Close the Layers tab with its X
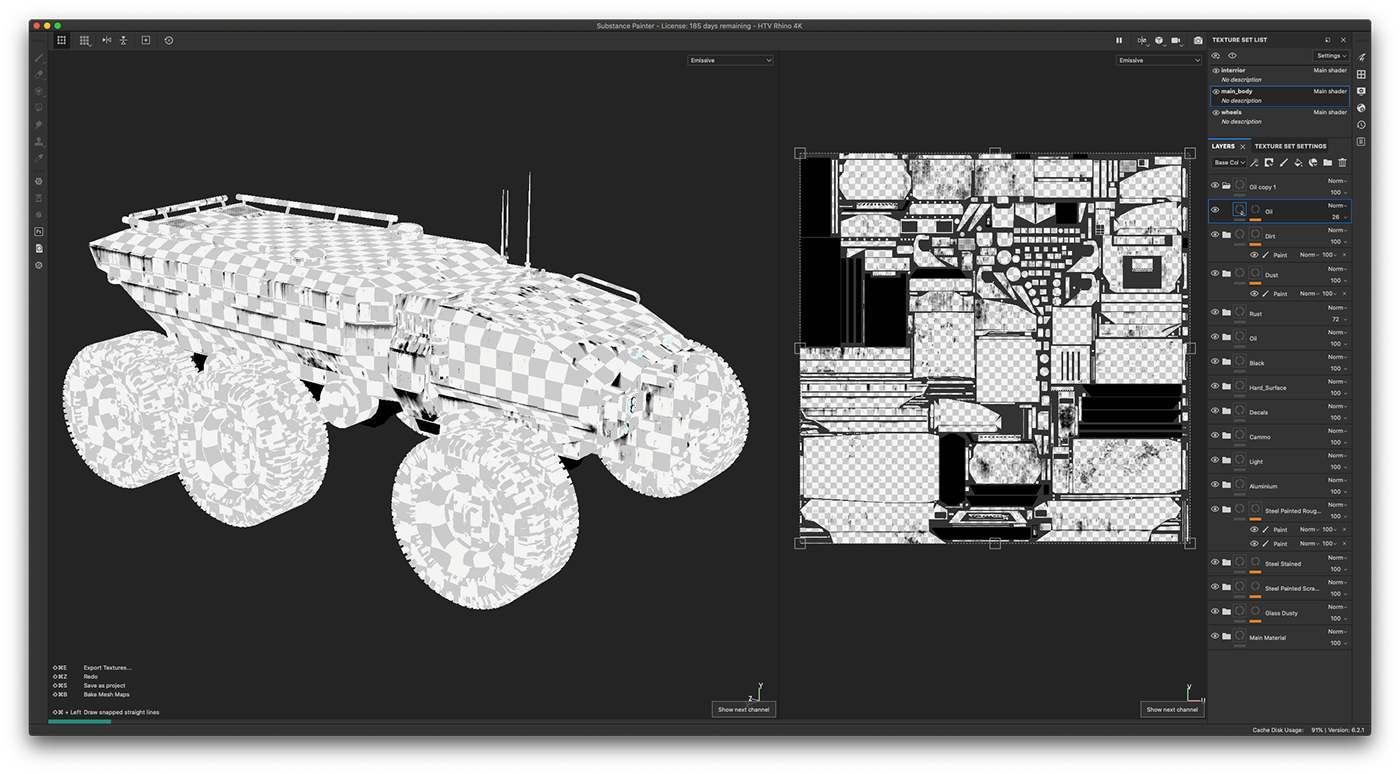The width and height of the screenshot is (1400, 774). (x=1243, y=146)
